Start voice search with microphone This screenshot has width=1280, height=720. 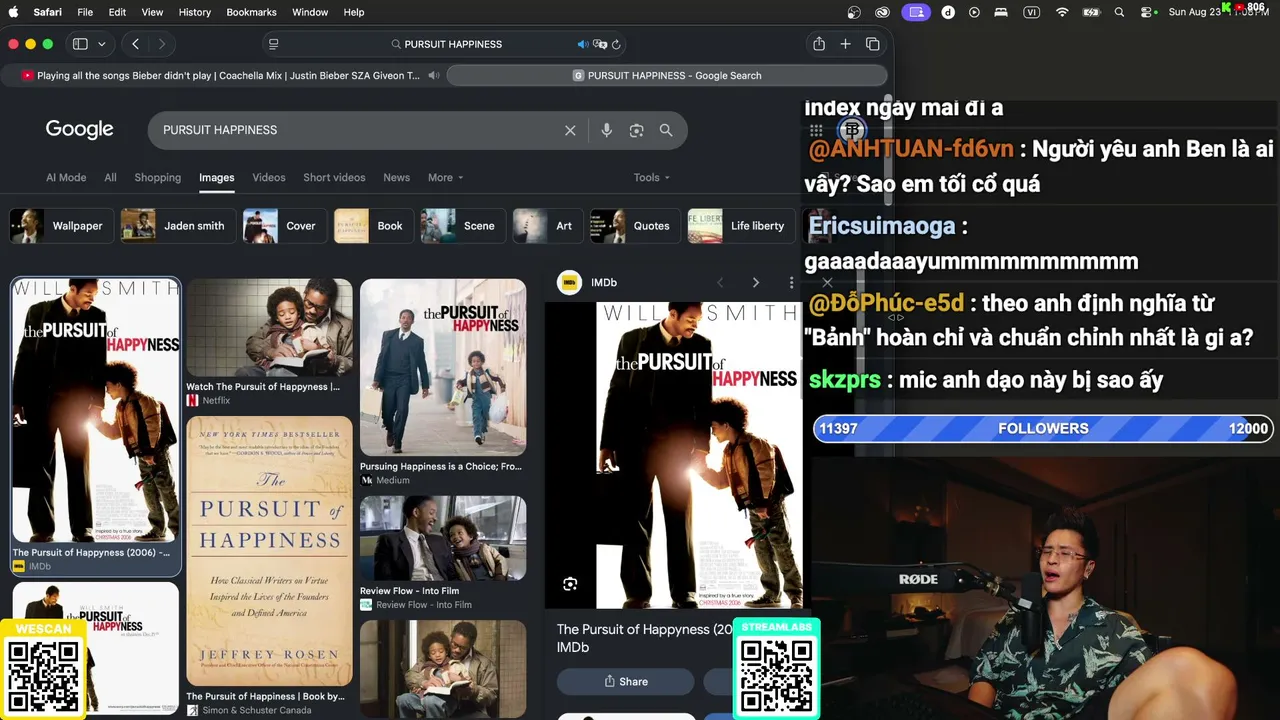606,130
